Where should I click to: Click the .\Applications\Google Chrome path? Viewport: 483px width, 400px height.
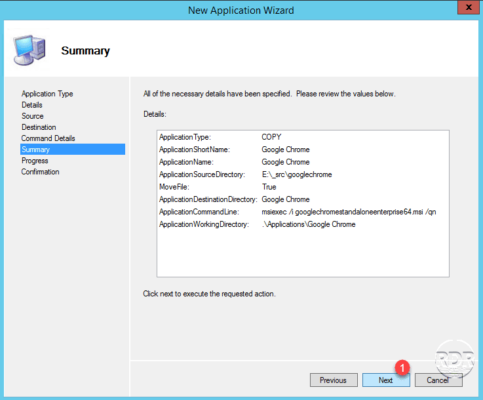(309, 224)
